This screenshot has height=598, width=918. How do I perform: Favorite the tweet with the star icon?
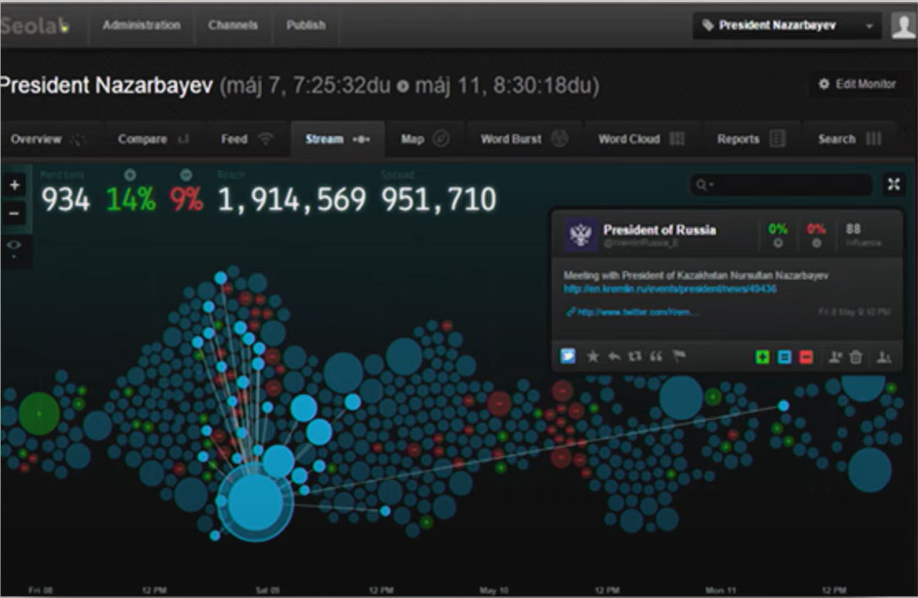point(593,356)
